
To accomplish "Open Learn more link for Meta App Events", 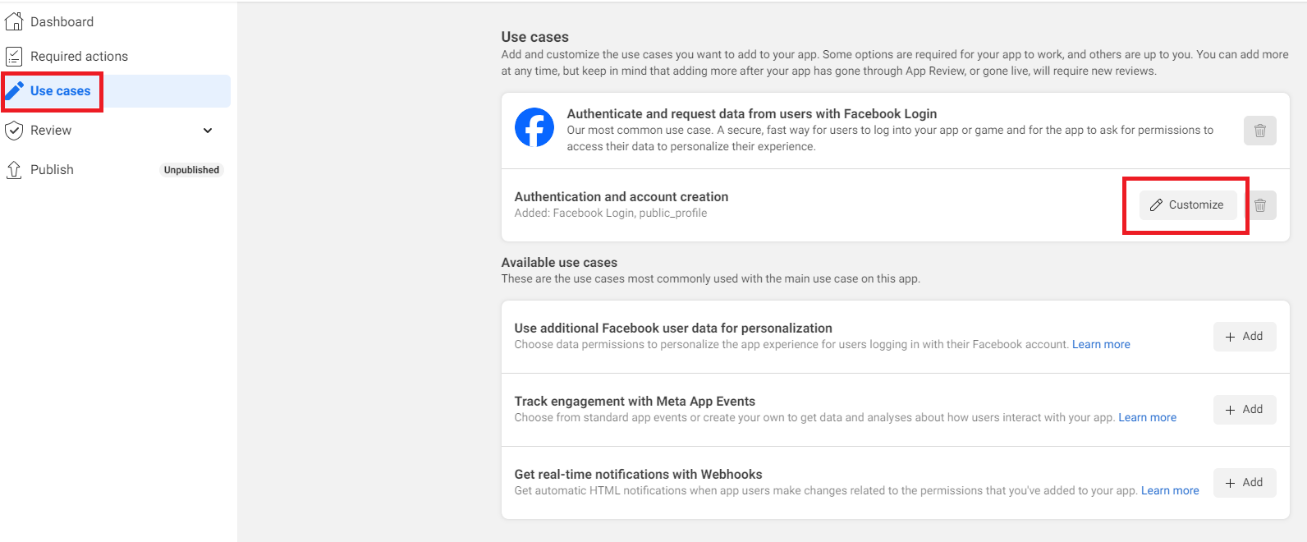I will (1147, 417).
